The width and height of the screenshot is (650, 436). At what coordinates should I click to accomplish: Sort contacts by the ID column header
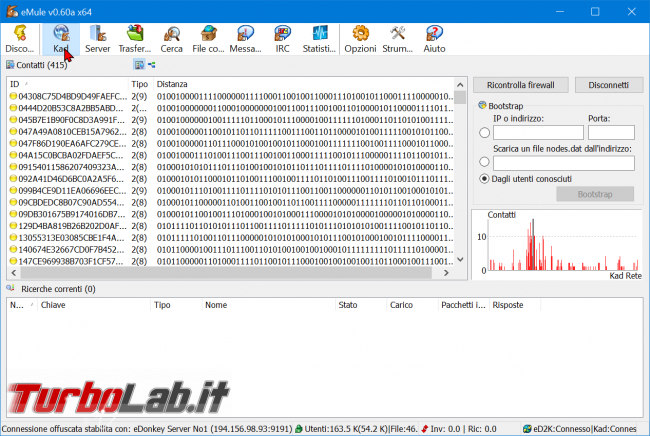[x=67, y=84]
